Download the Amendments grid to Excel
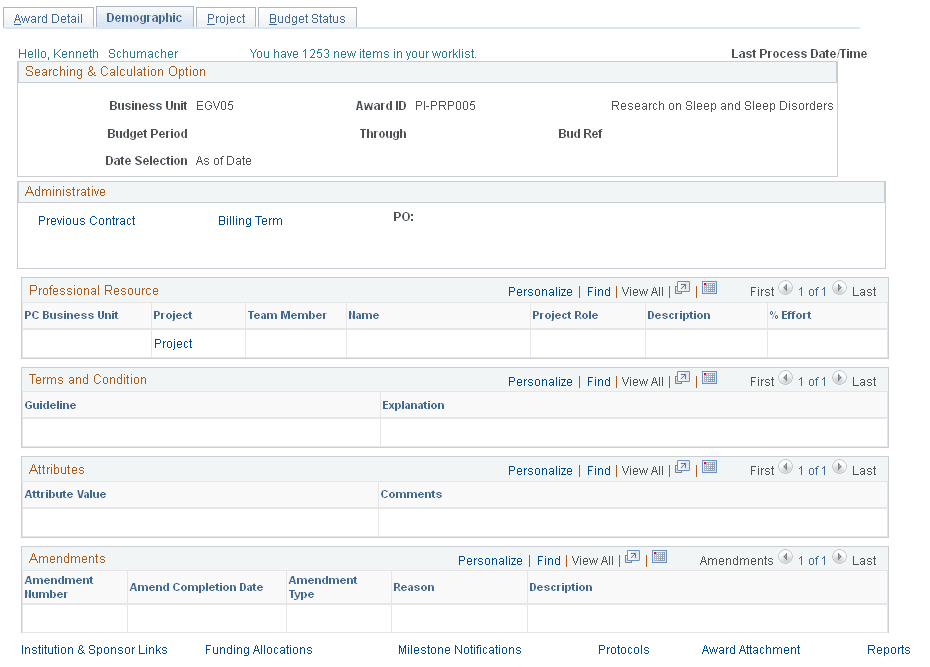This screenshot has height=667, width=930. [x=659, y=556]
